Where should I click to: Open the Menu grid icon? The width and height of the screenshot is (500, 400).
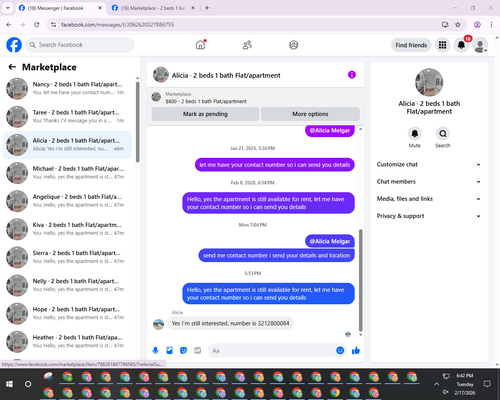point(442,45)
